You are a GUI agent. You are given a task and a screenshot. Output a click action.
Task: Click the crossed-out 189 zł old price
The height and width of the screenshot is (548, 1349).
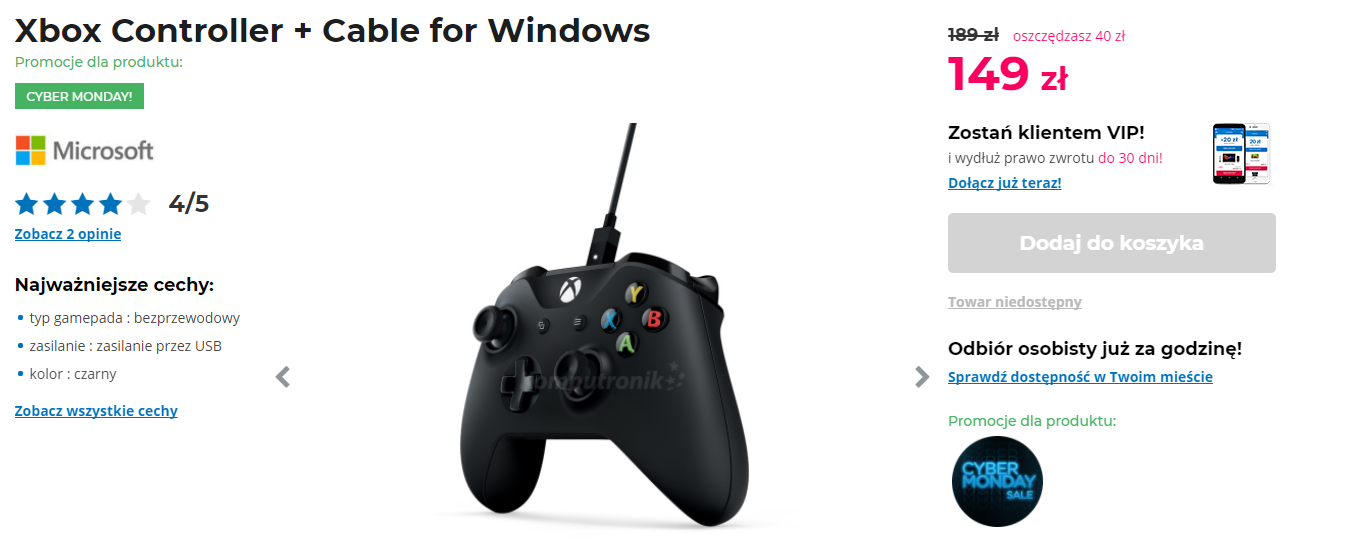click(973, 35)
